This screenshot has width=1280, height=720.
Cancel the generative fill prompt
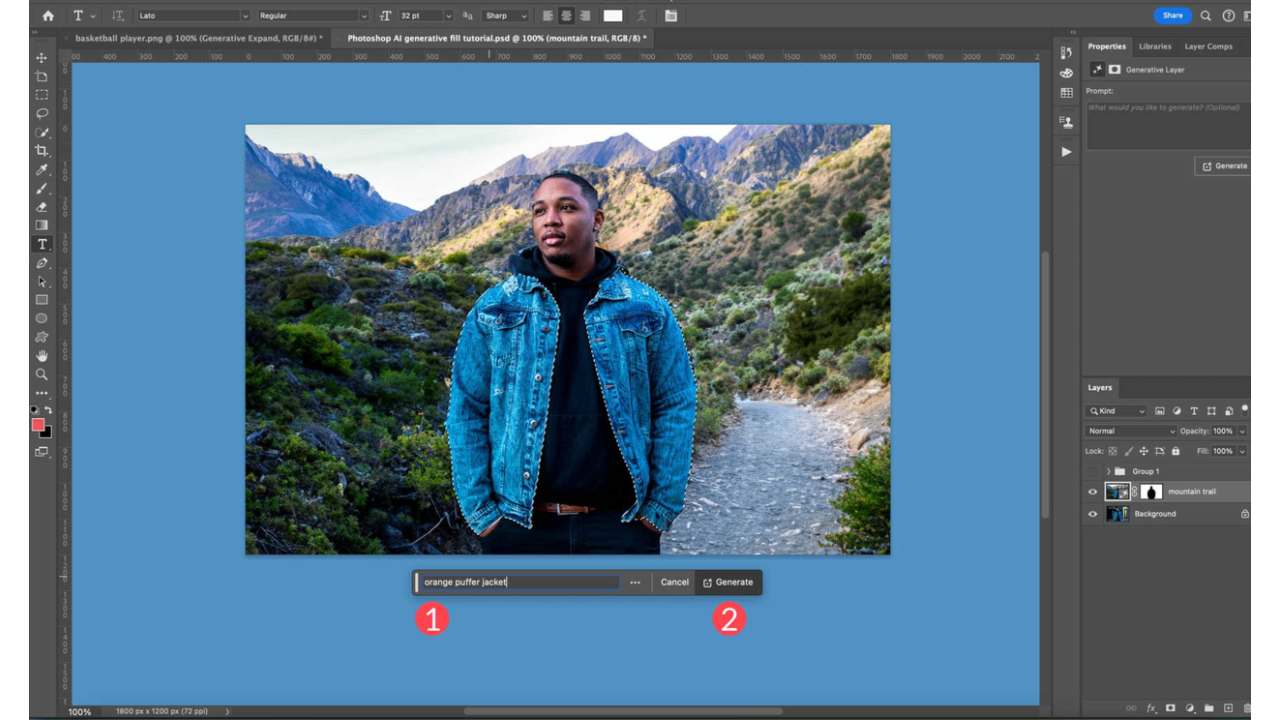click(674, 582)
